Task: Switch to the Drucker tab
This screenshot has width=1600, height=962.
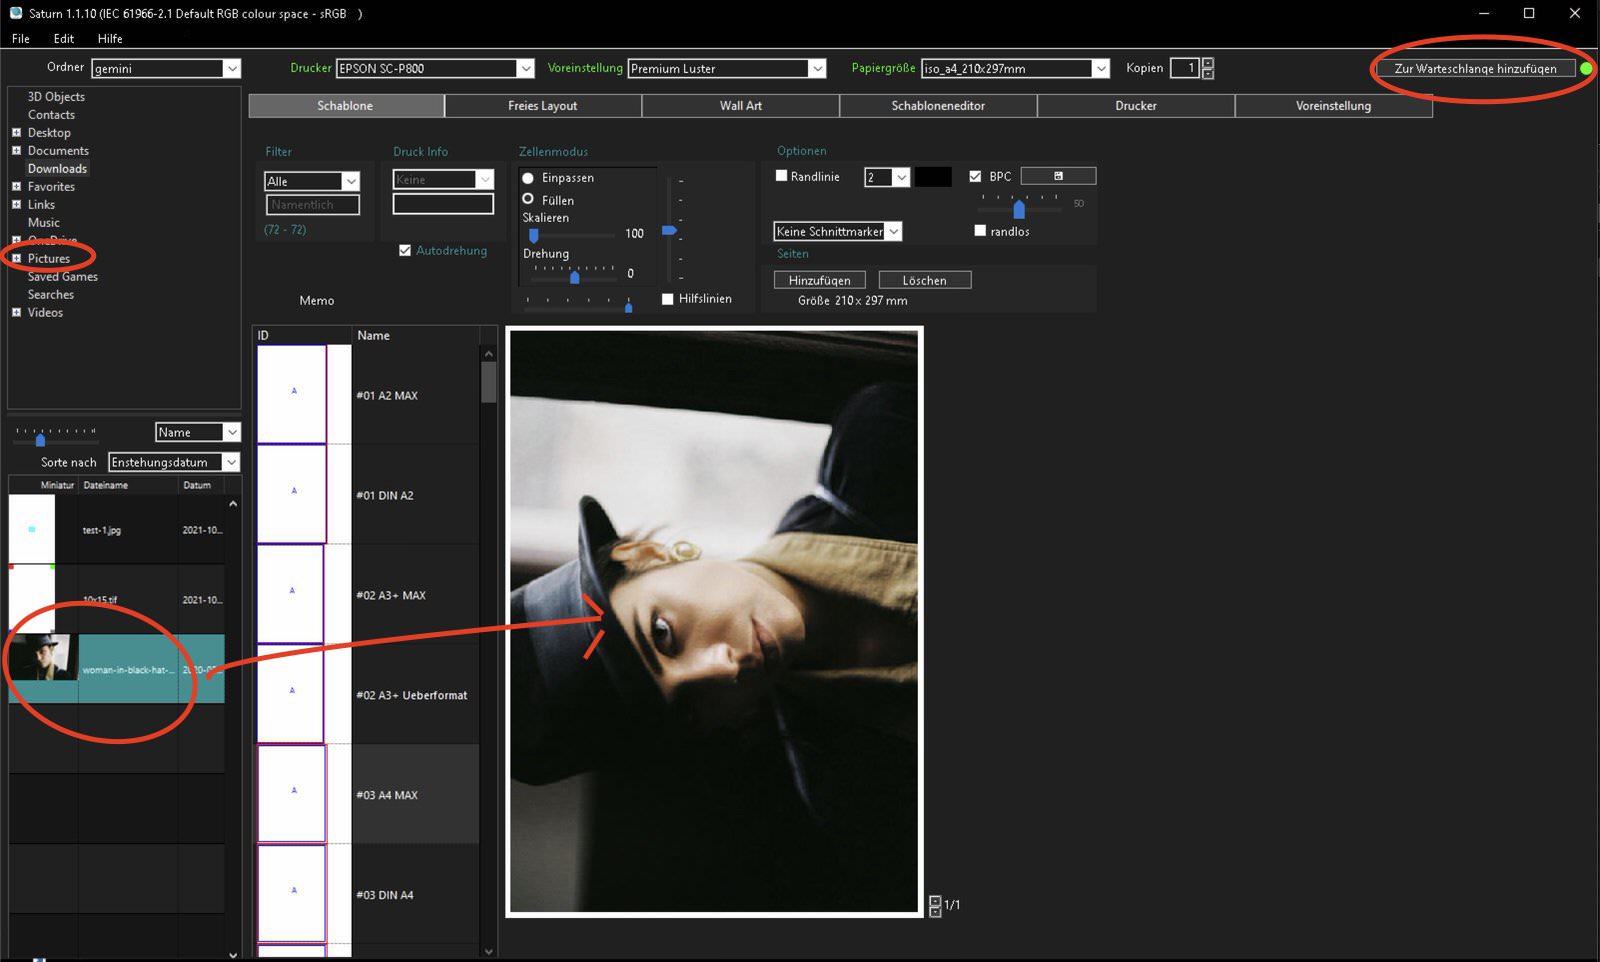Action: coord(1136,105)
